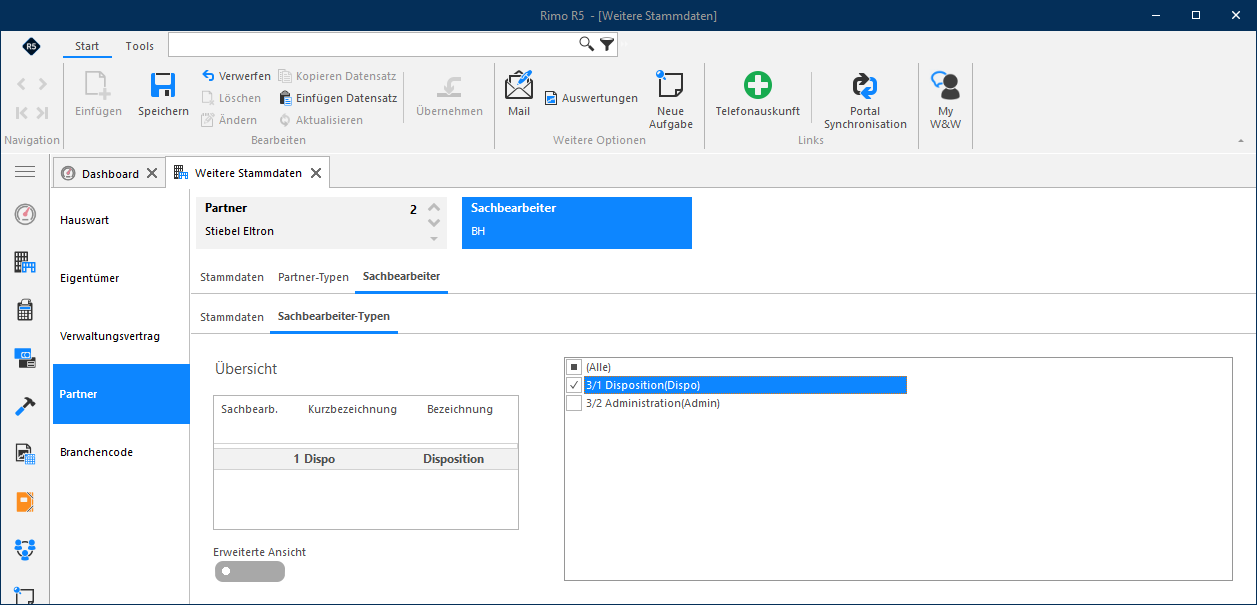This screenshot has height=605, width=1257.
Task: Open the dashboard gauge sidebar icon
Action: [25, 214]
